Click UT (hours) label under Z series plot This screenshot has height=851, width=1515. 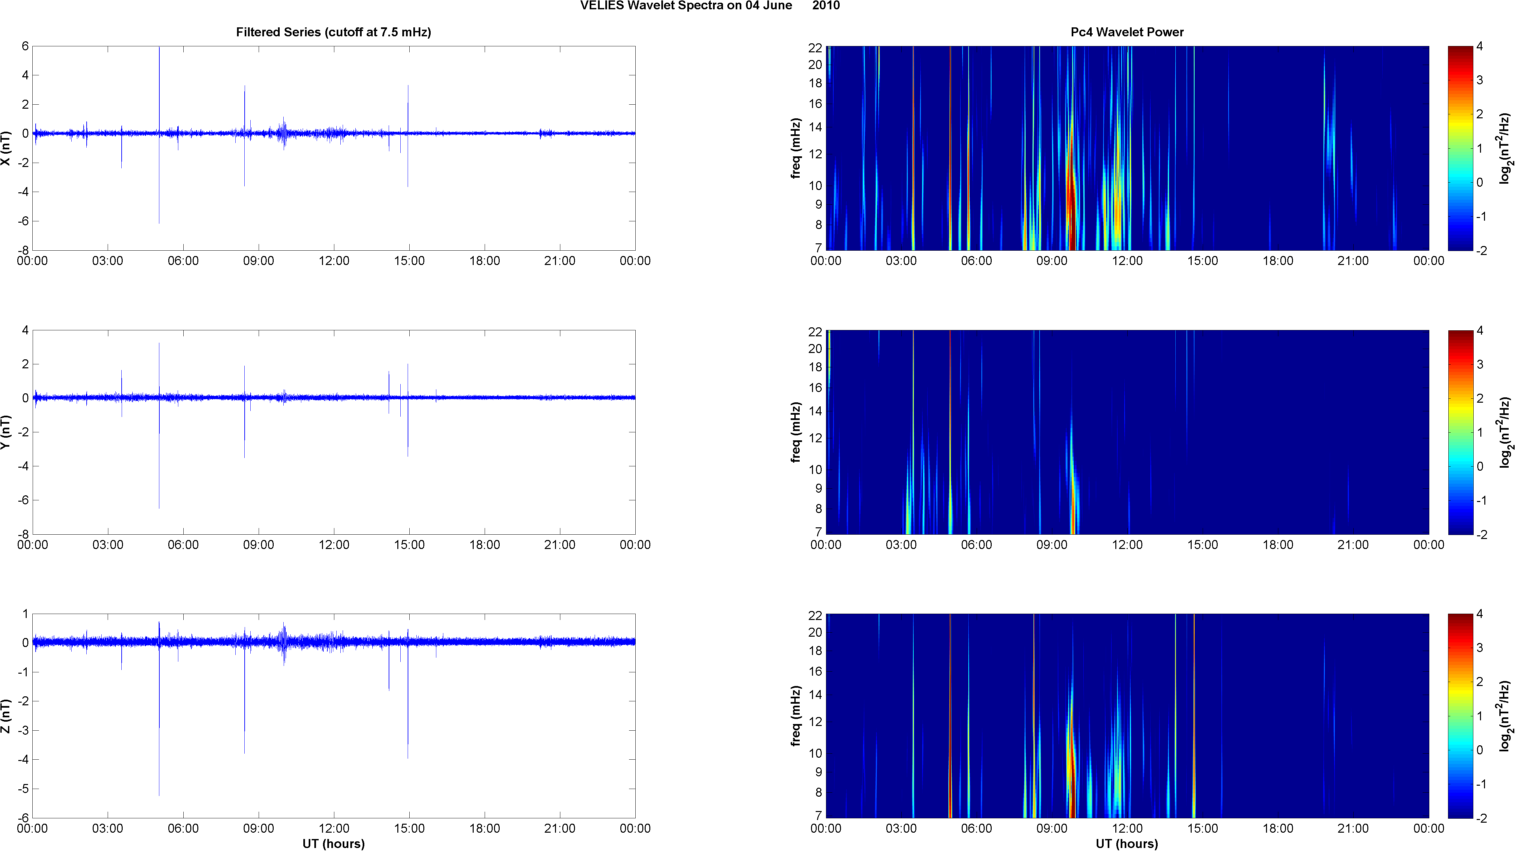tap(333, 843)
